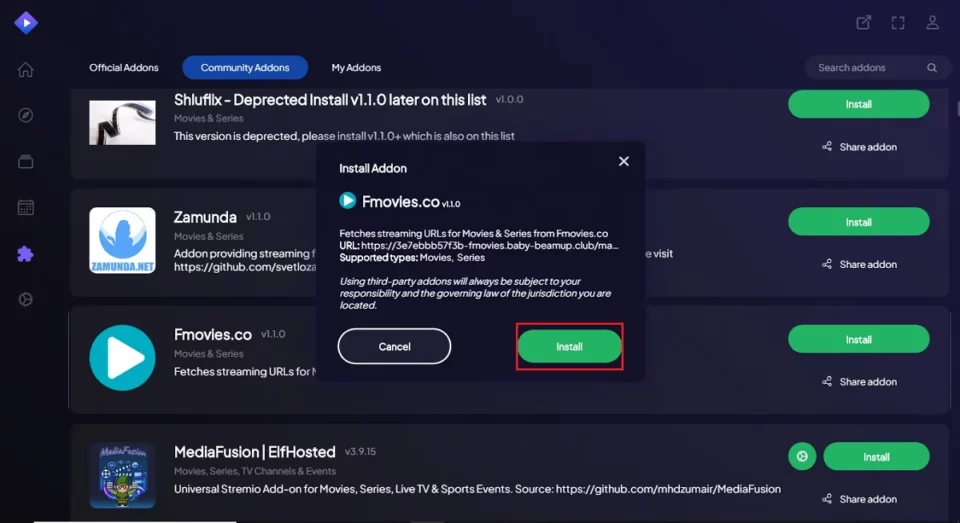
Task: Click Share addon text for Shluflix
Action: pyautogui.click(x=868, y=147)
